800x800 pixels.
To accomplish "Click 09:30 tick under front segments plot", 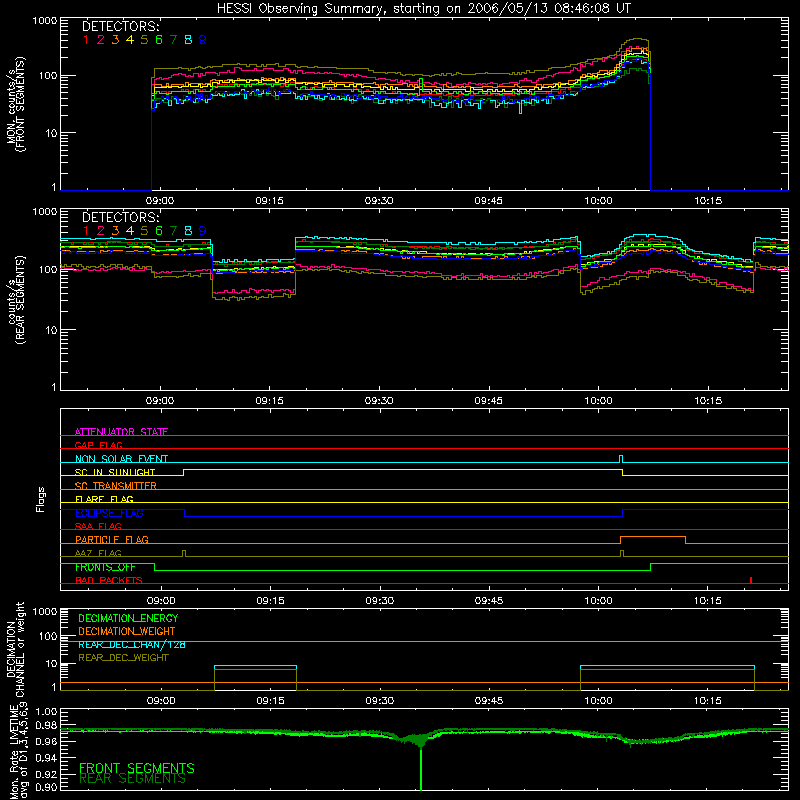I will pyautogui.click(x=379, y=201).
